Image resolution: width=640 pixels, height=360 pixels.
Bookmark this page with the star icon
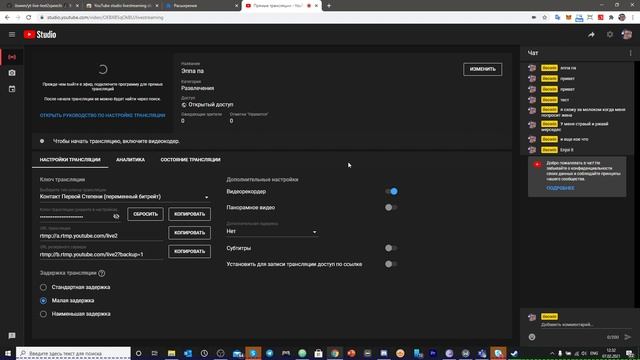pos(544,18)
